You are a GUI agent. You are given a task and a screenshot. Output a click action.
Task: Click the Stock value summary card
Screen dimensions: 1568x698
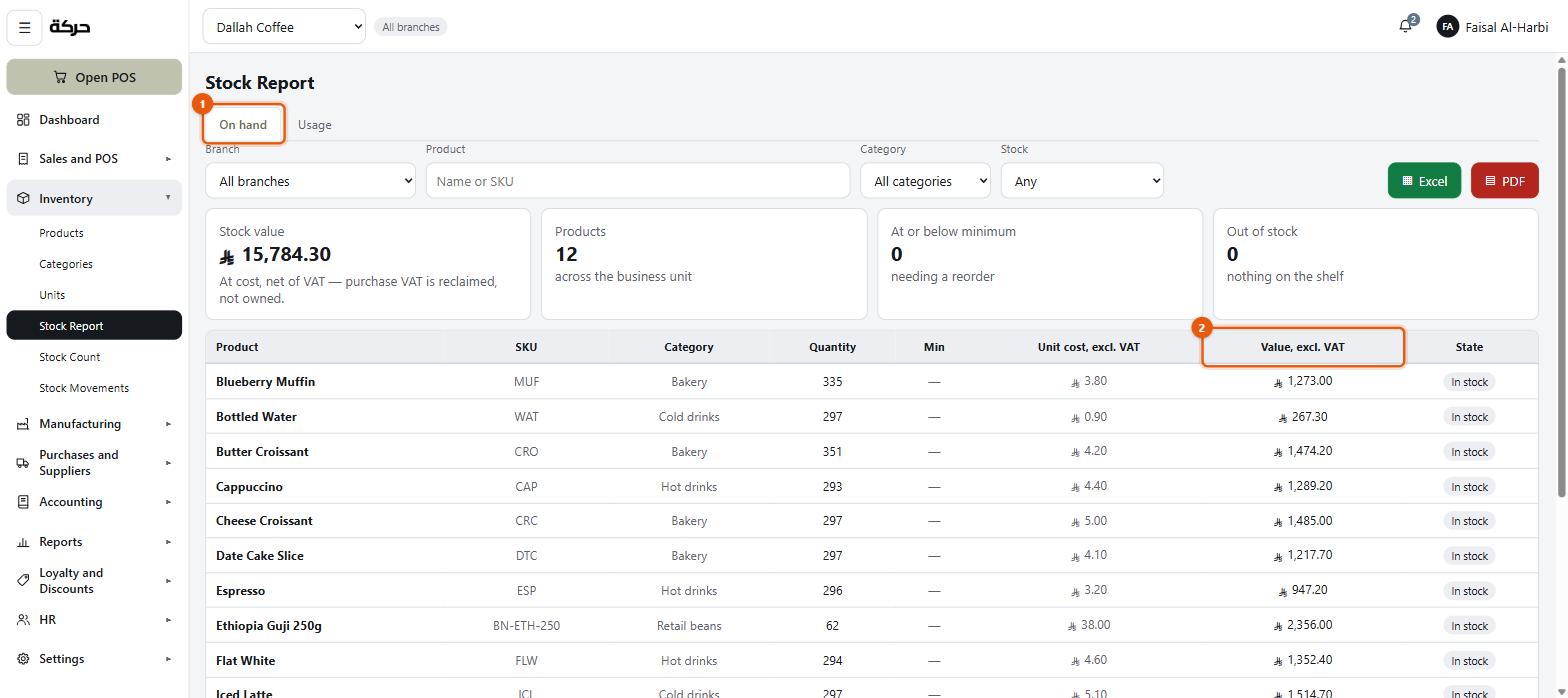point(367,264)
